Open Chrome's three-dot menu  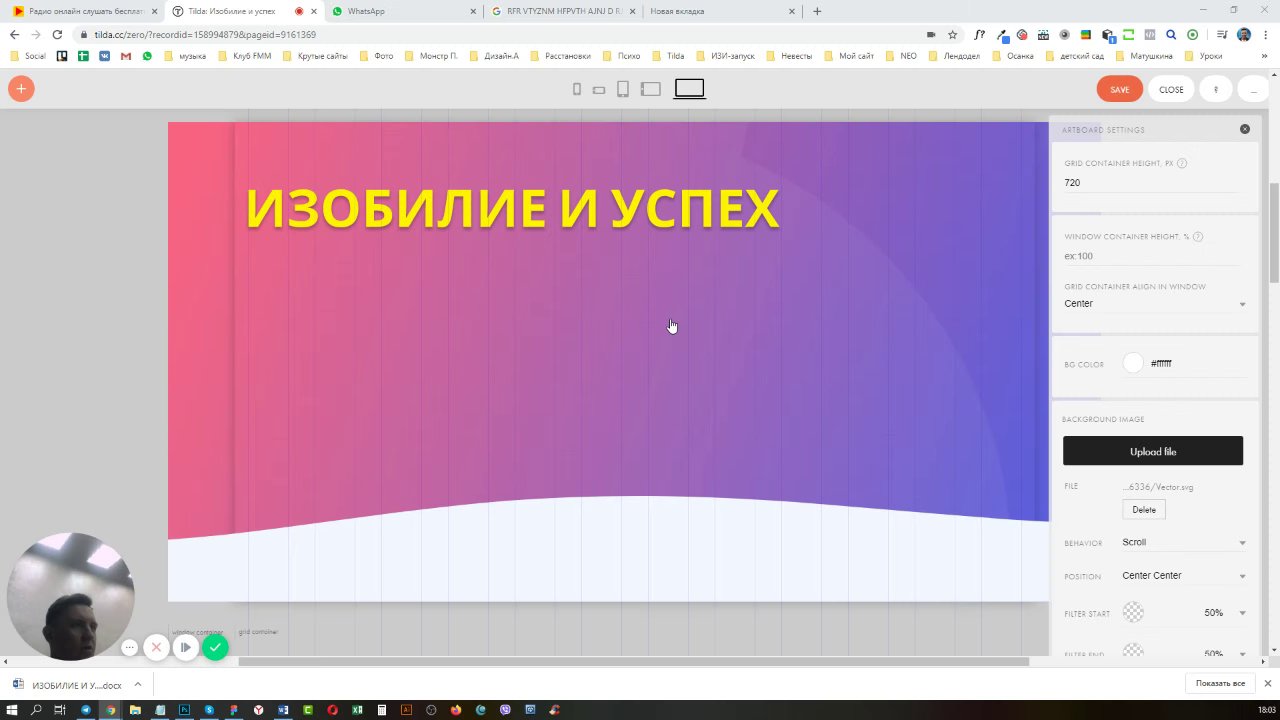point(1266,34)
